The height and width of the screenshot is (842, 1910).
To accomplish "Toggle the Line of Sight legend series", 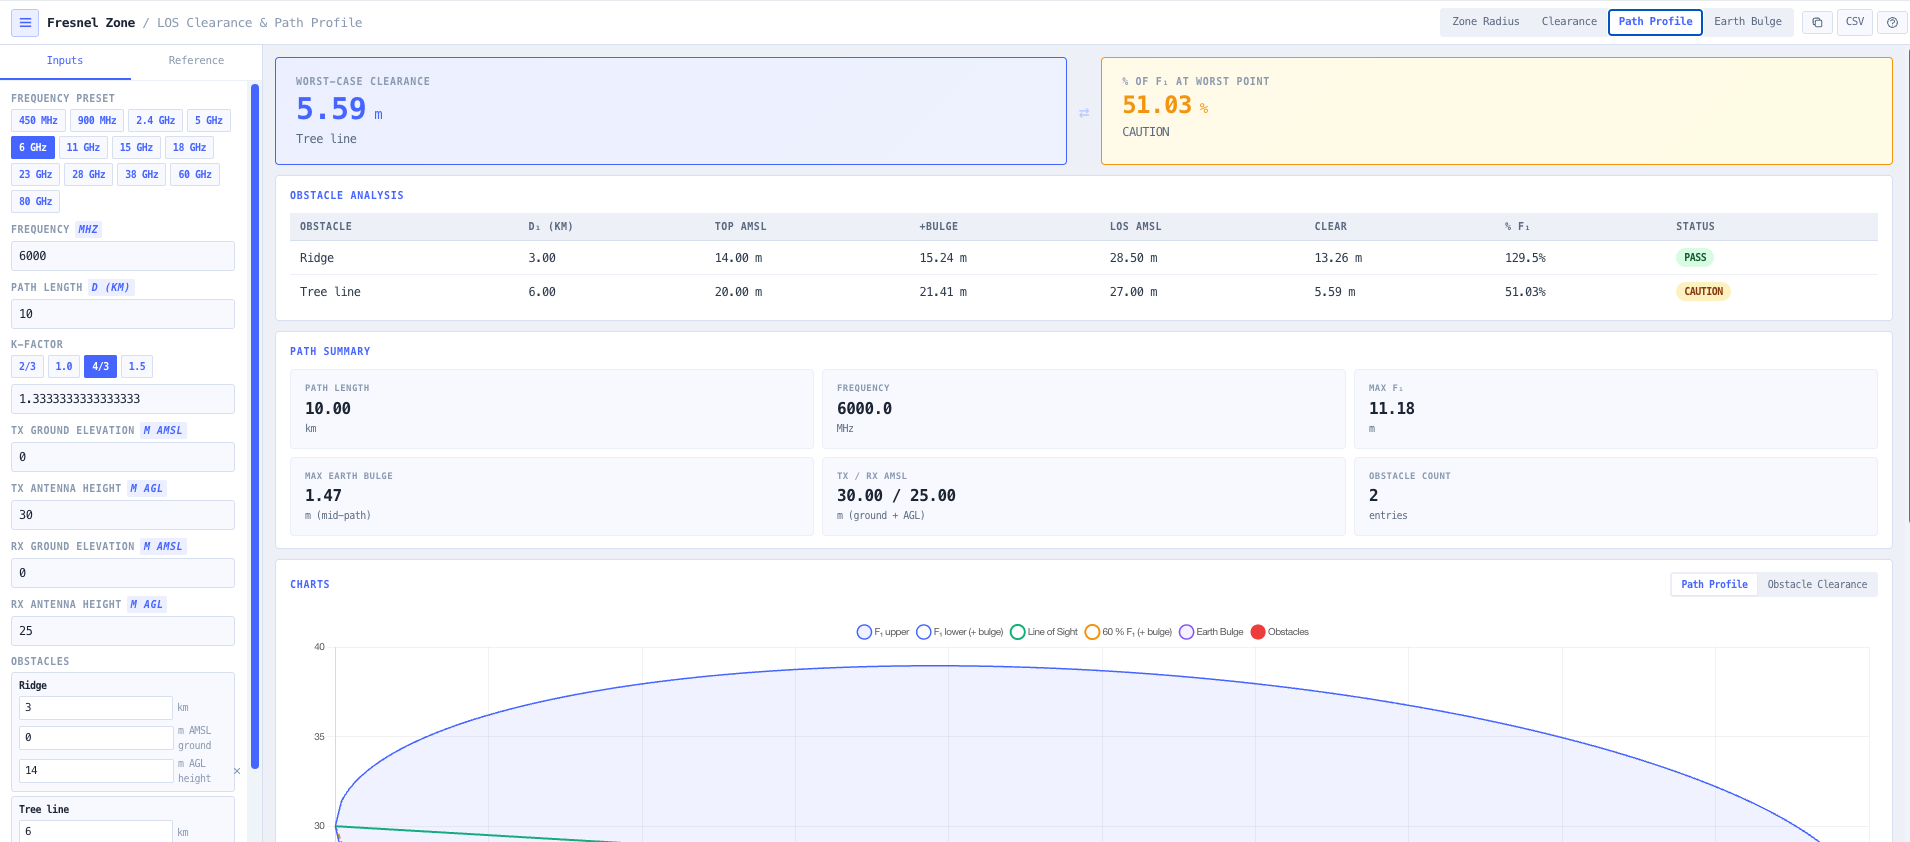I will 1044,632.
